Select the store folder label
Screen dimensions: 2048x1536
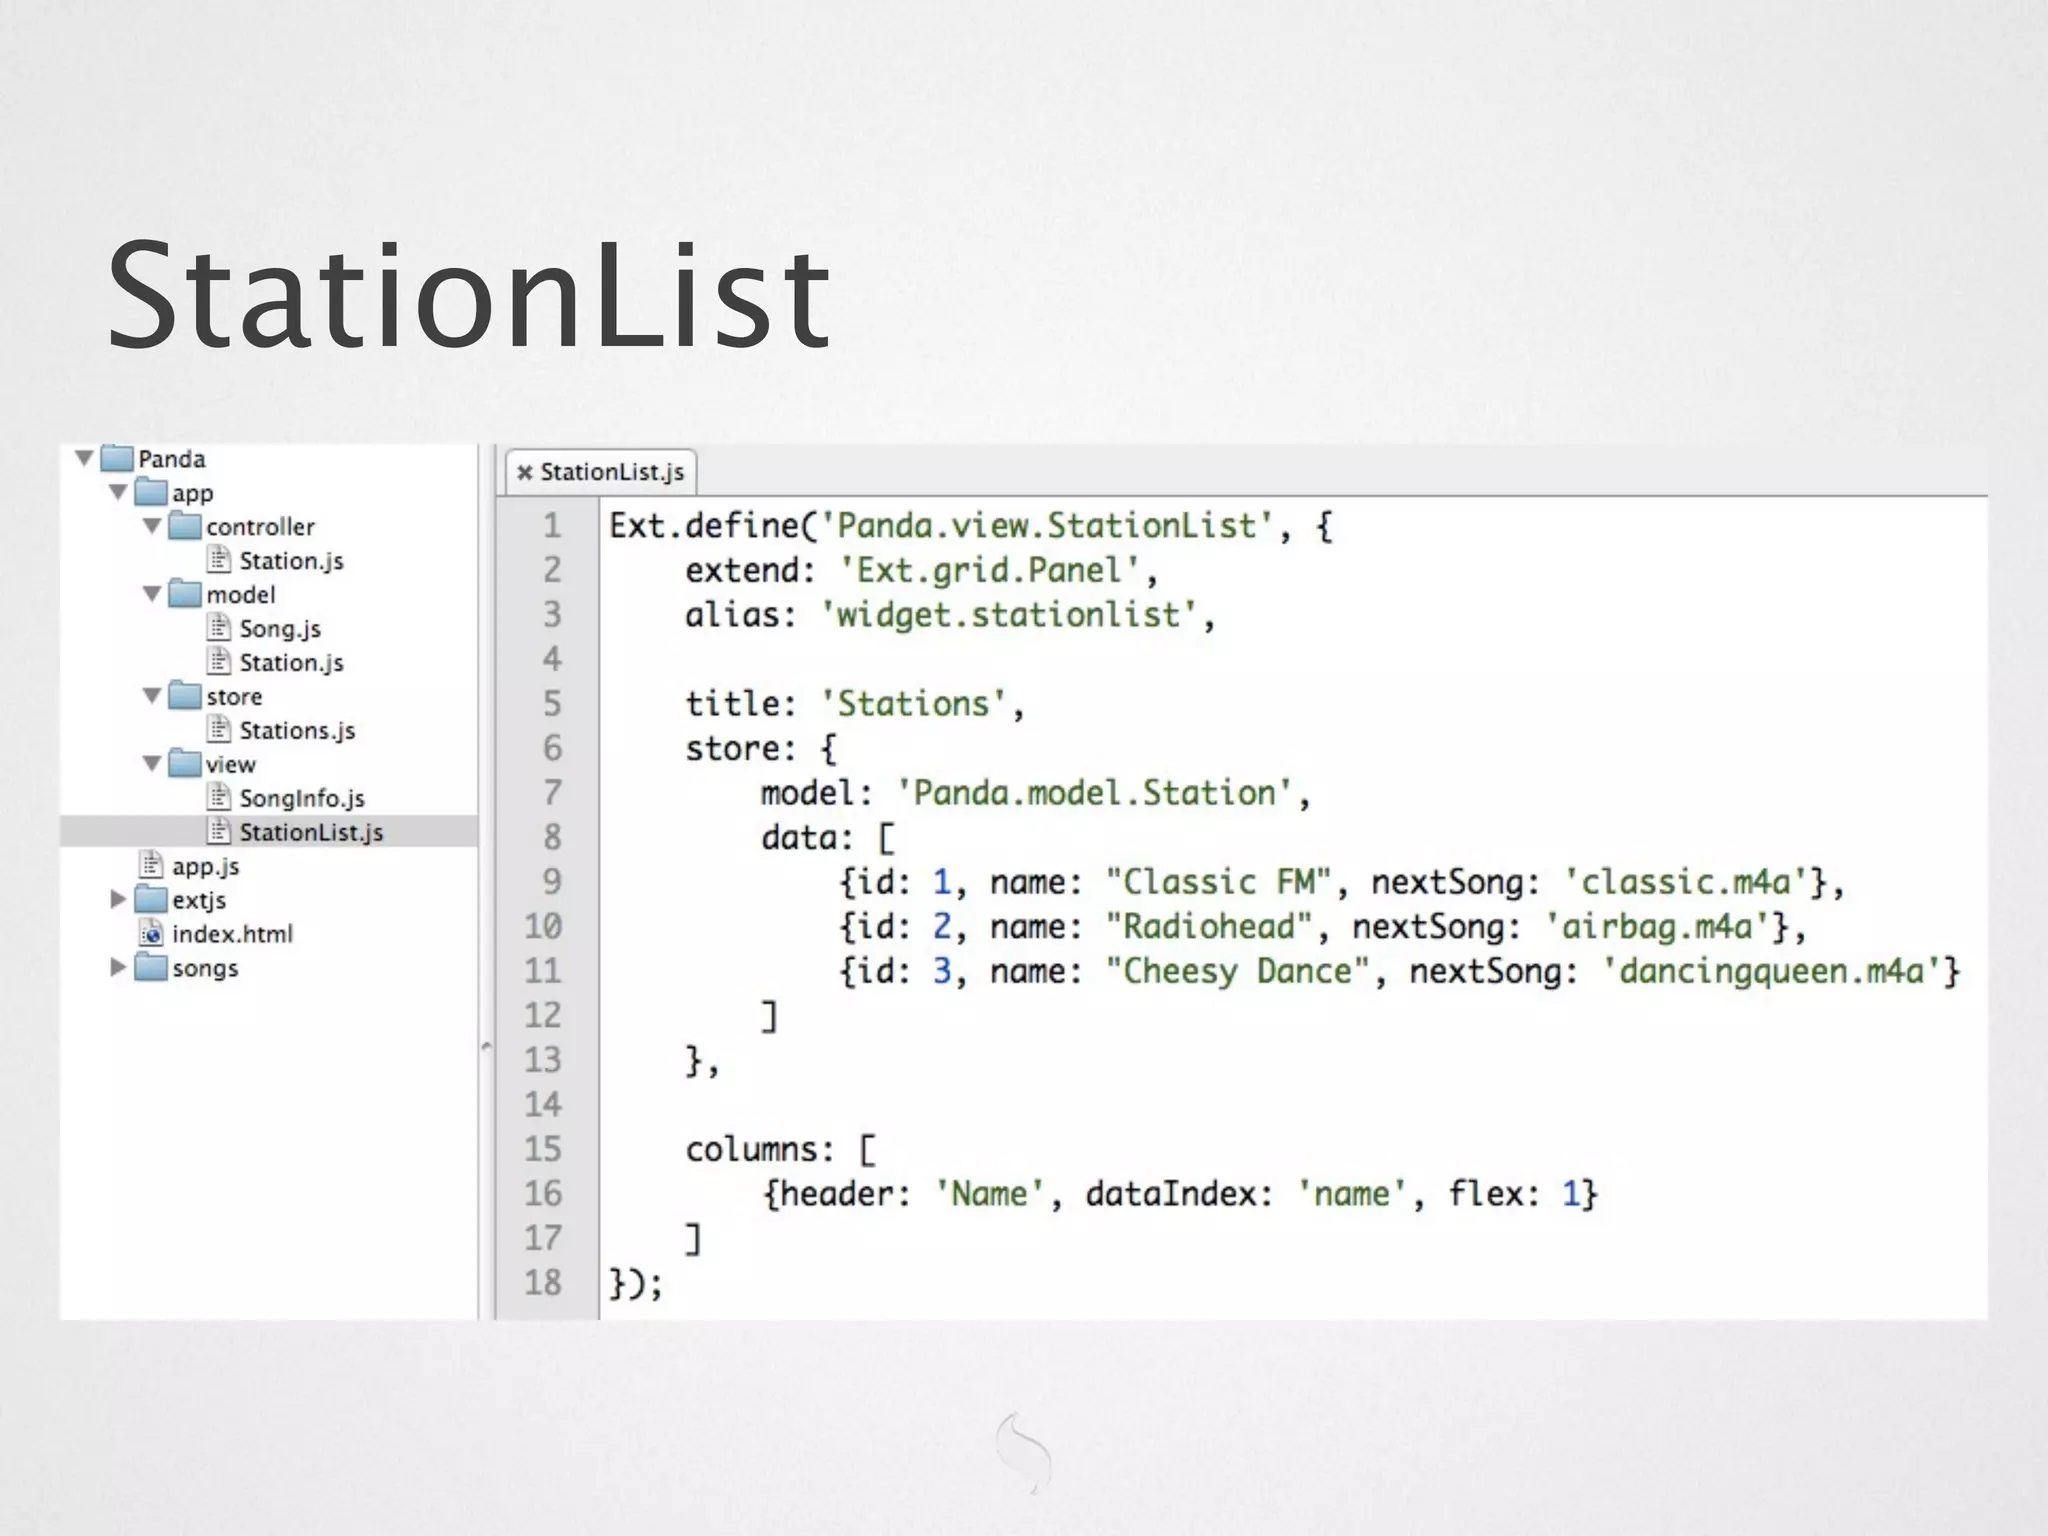click(x=234, y=697)
